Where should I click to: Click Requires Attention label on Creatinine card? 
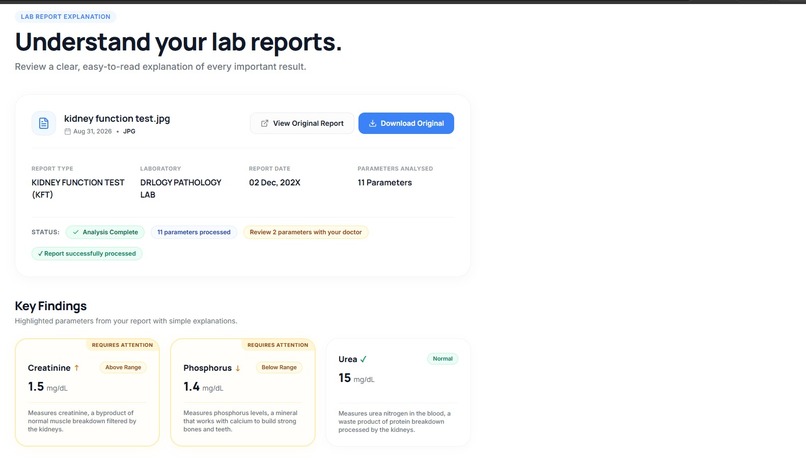(x=122, y=345)
